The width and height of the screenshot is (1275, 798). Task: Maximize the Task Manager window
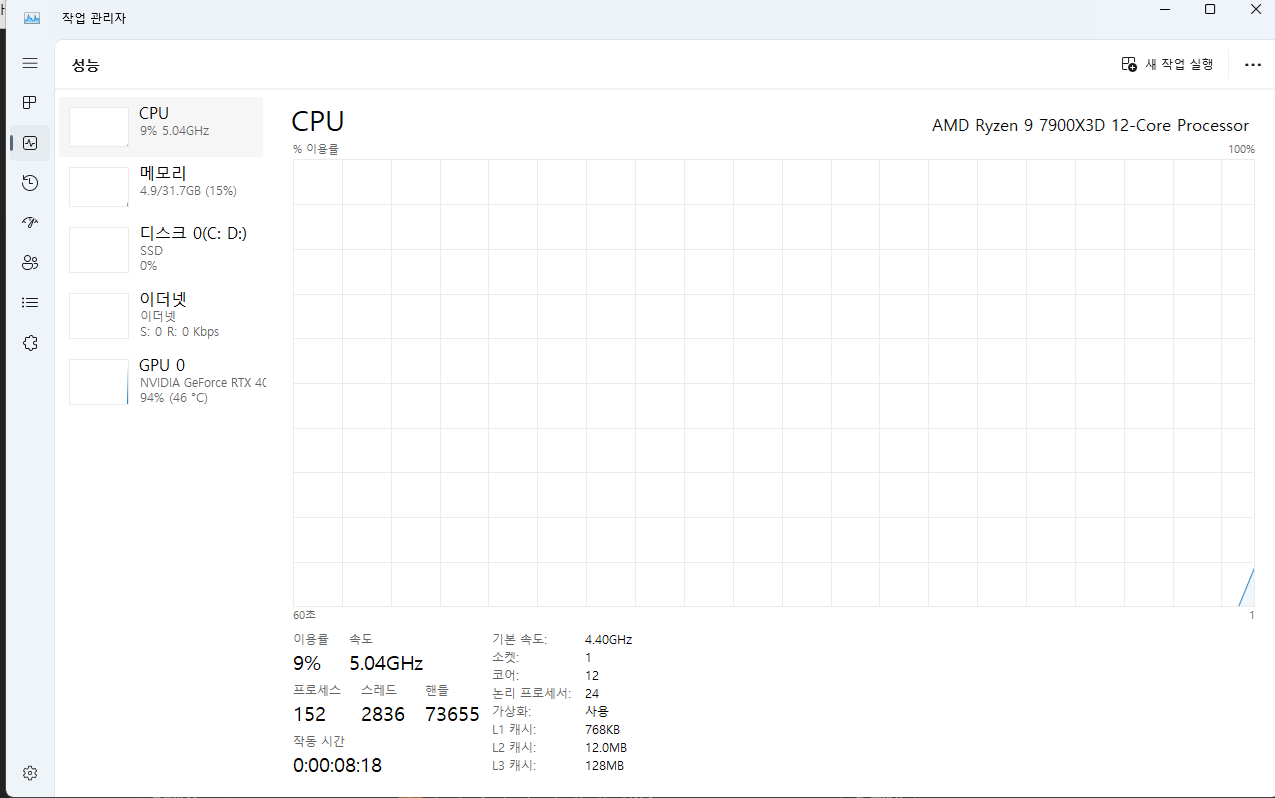[x=1210, y=9]
